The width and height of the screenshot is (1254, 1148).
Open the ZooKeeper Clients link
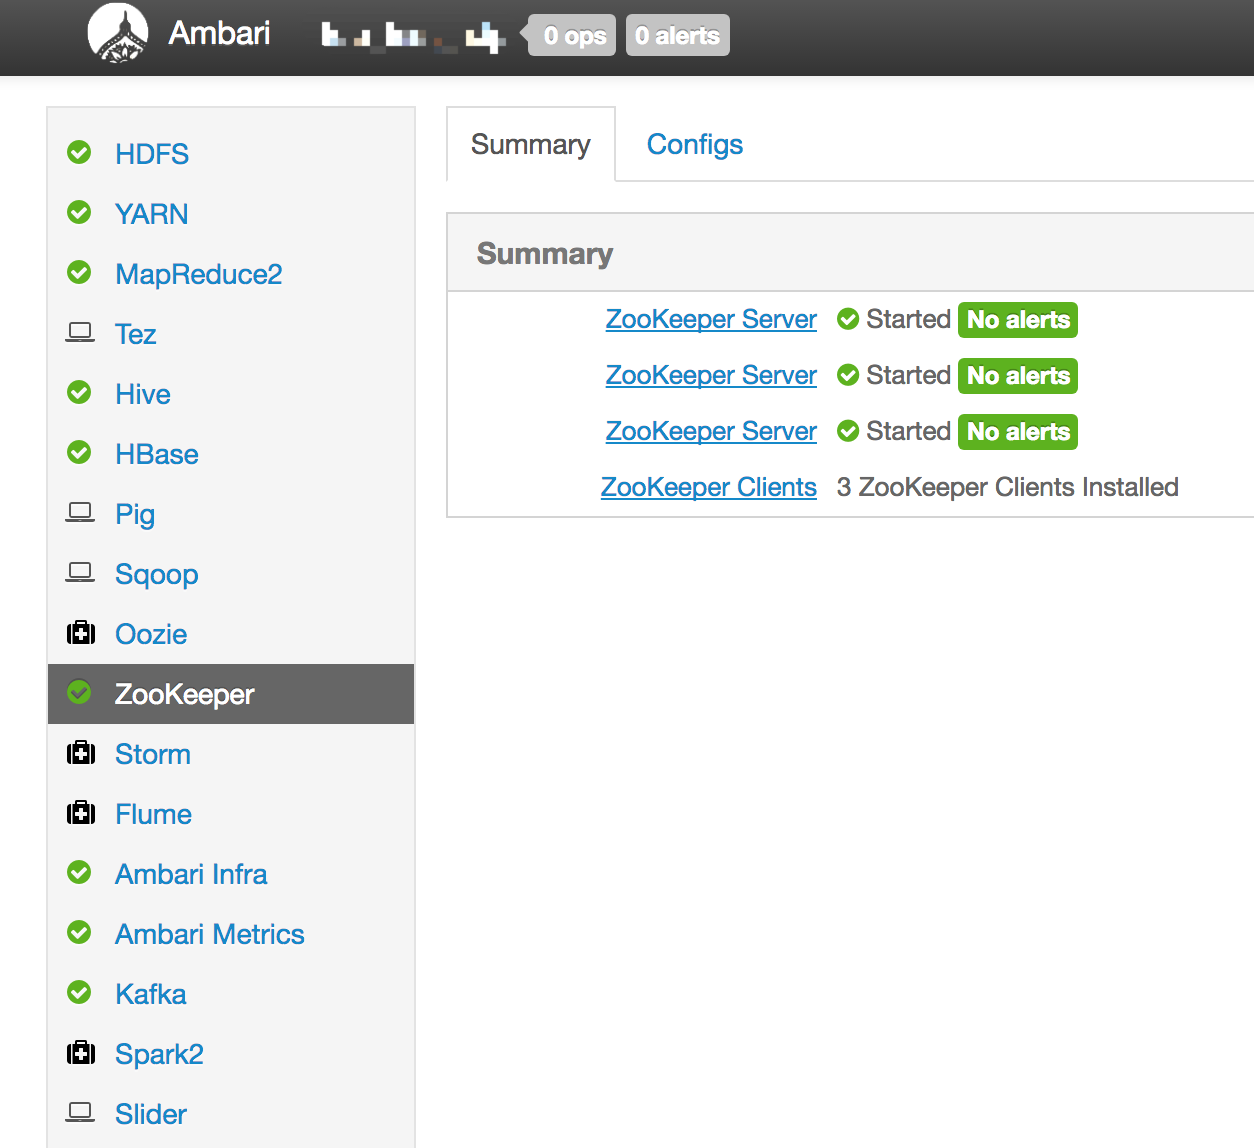(709, 487)
